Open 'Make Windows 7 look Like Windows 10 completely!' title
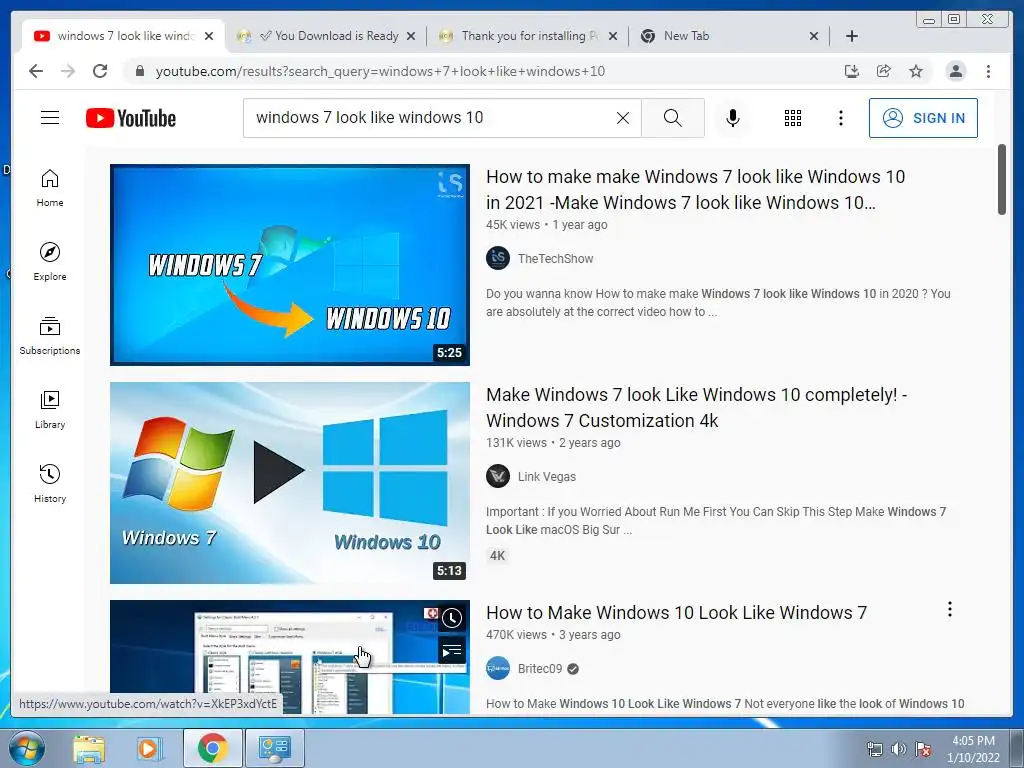This screenshot has width=1024, height=768. pyautogui.click(x=696, y=408)
